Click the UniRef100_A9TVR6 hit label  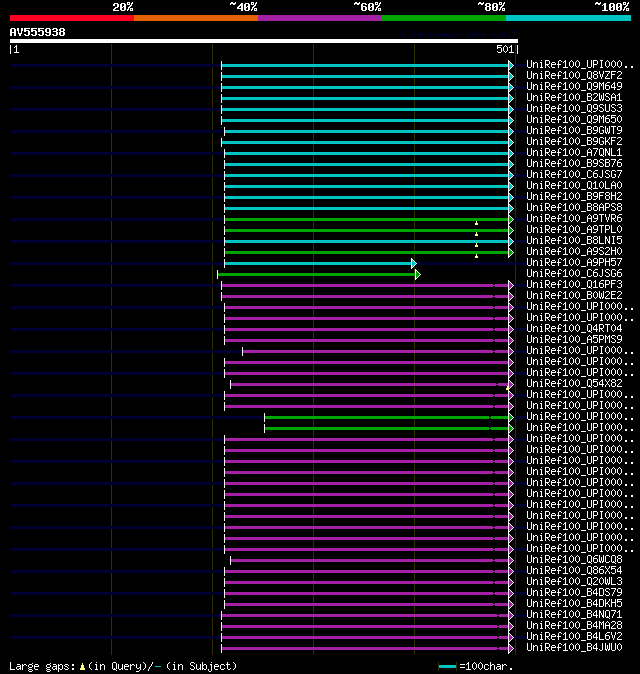(574, 218)
